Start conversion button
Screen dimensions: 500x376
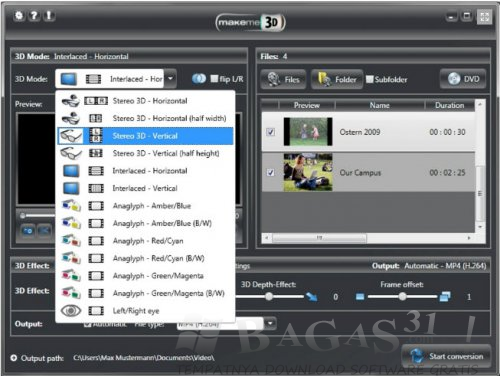446,356
